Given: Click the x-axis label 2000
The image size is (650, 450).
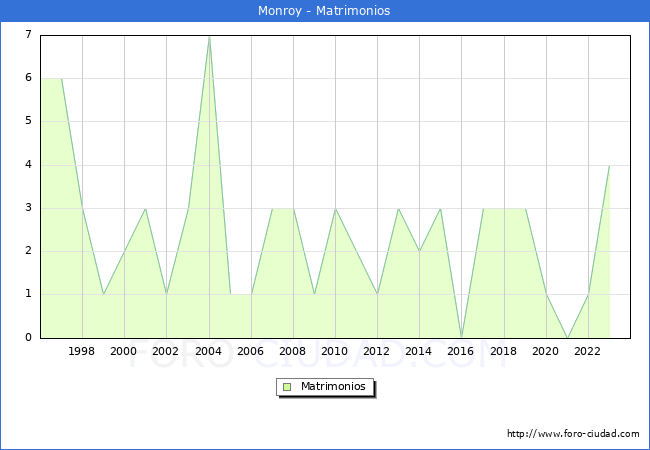Looking at the screenshot, I should (x=124, y=351).
